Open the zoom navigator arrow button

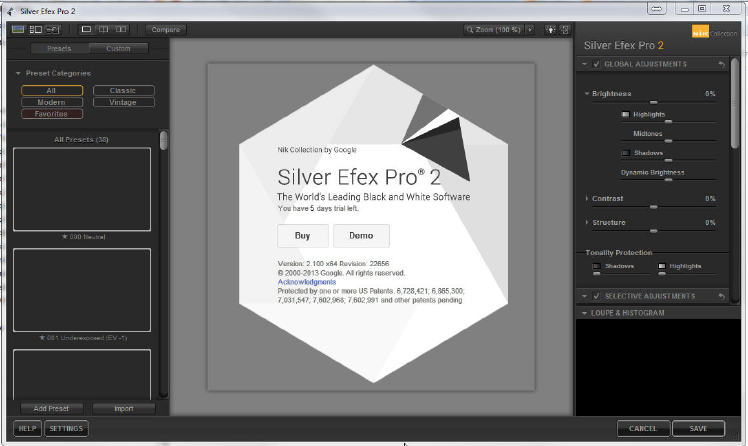530,30
